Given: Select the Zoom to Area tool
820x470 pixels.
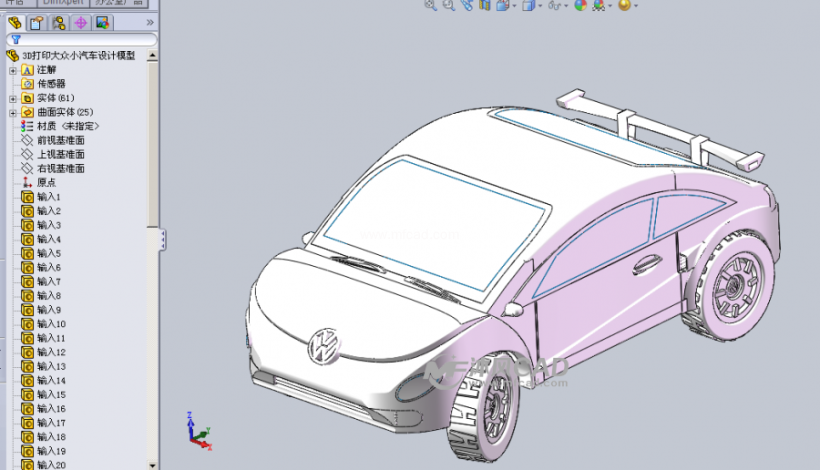Looking at the screenshot, I should coord(449,5).
